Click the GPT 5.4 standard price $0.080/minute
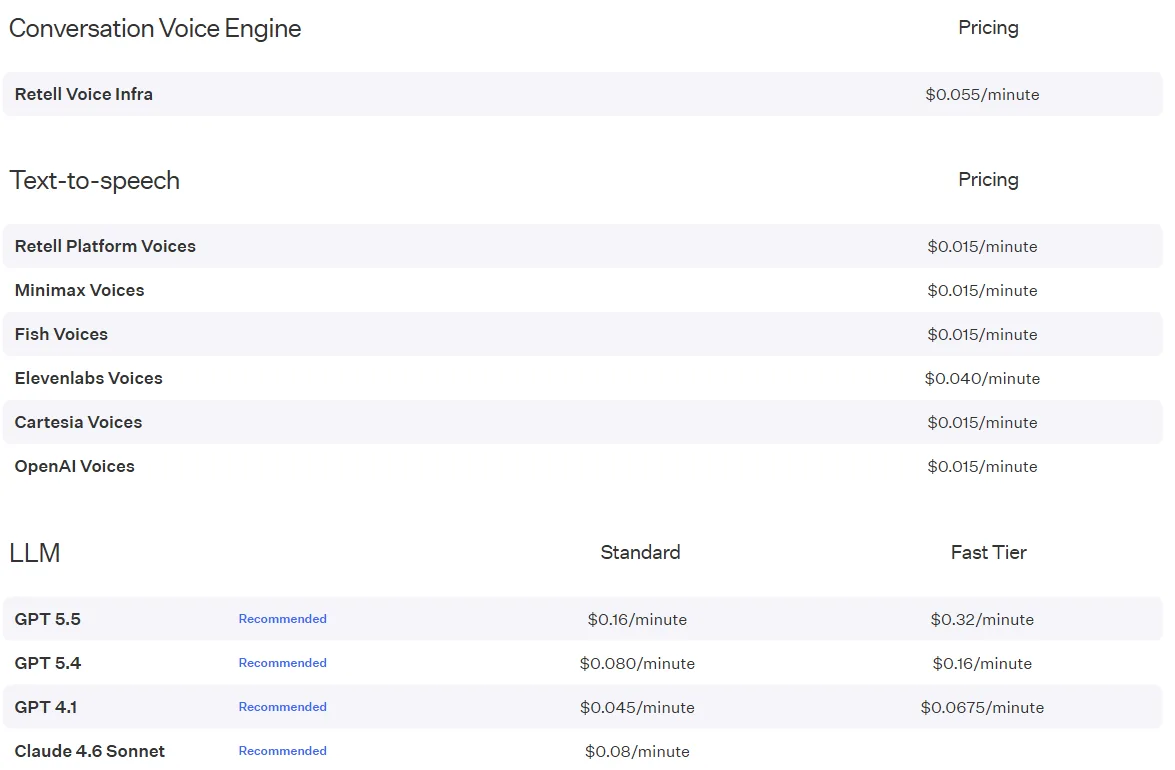This screenshot has width=1175, height=770. point(637,664)
